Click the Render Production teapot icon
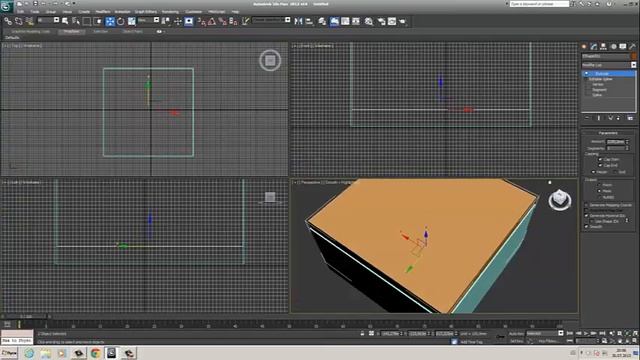This screenshot has height=360, width=640. pyautogui.click(x=402, y=21)
